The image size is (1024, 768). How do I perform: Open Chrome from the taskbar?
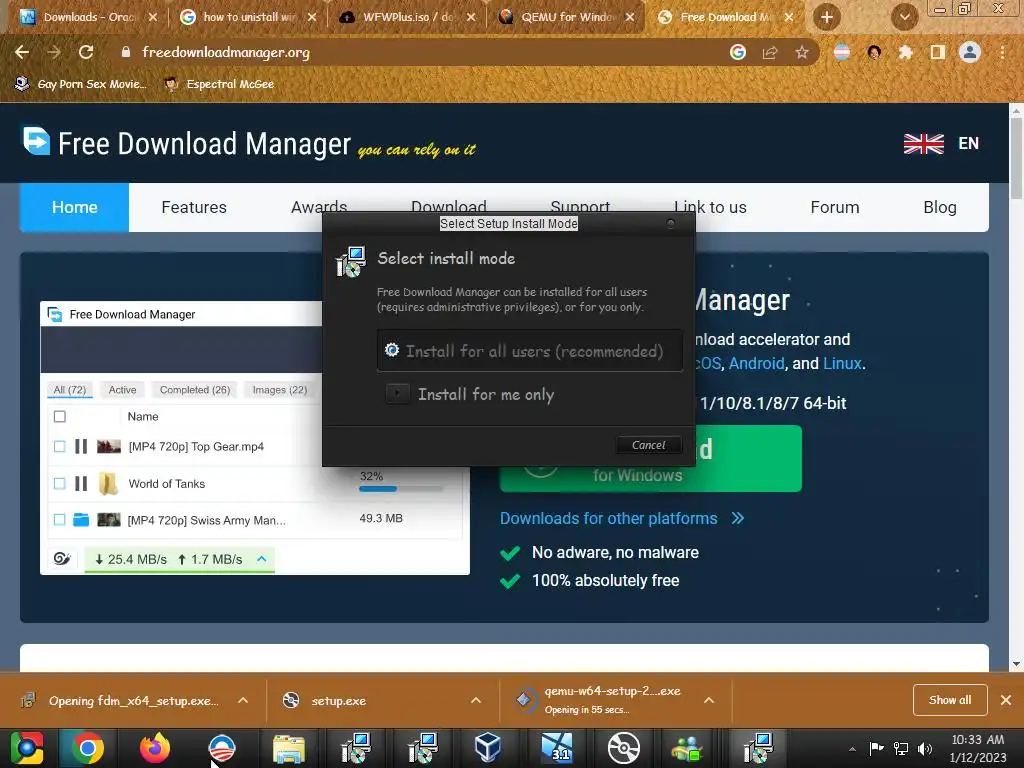point(88,748)
